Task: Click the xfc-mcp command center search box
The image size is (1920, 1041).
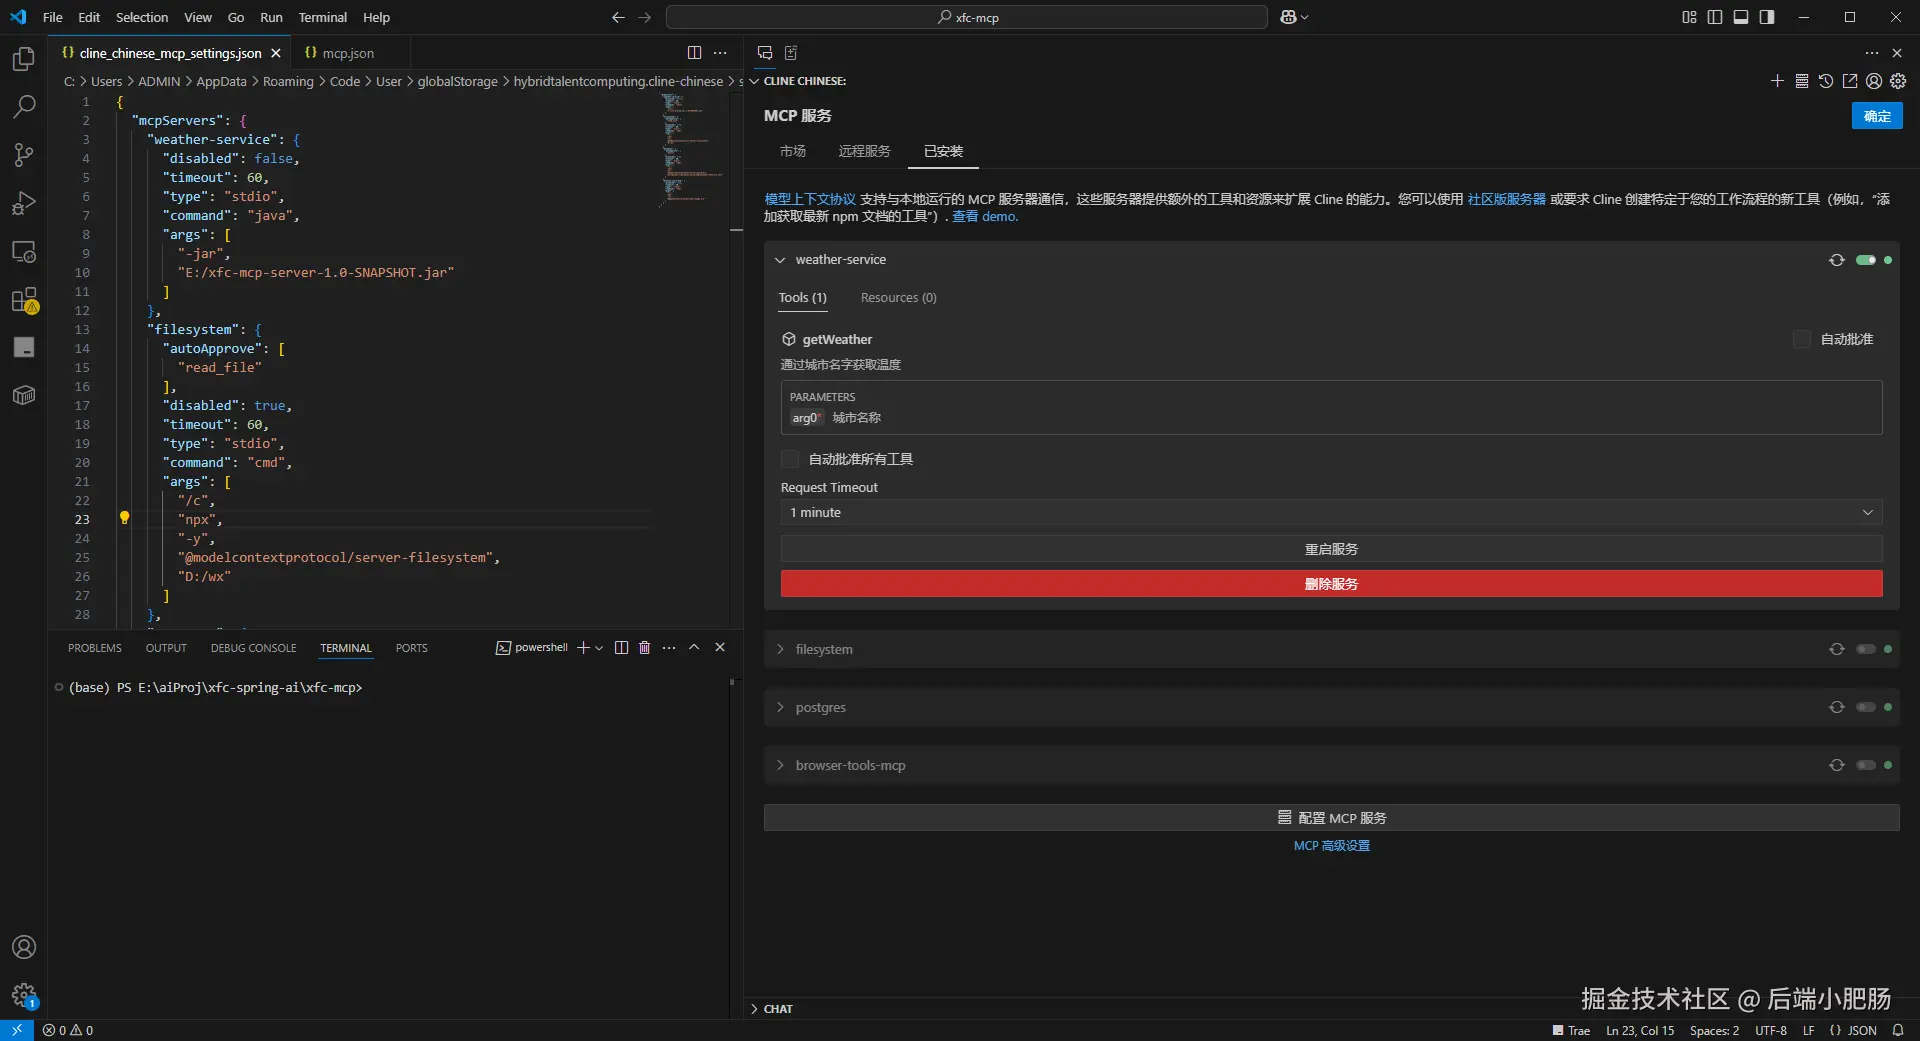Action: 967,17
